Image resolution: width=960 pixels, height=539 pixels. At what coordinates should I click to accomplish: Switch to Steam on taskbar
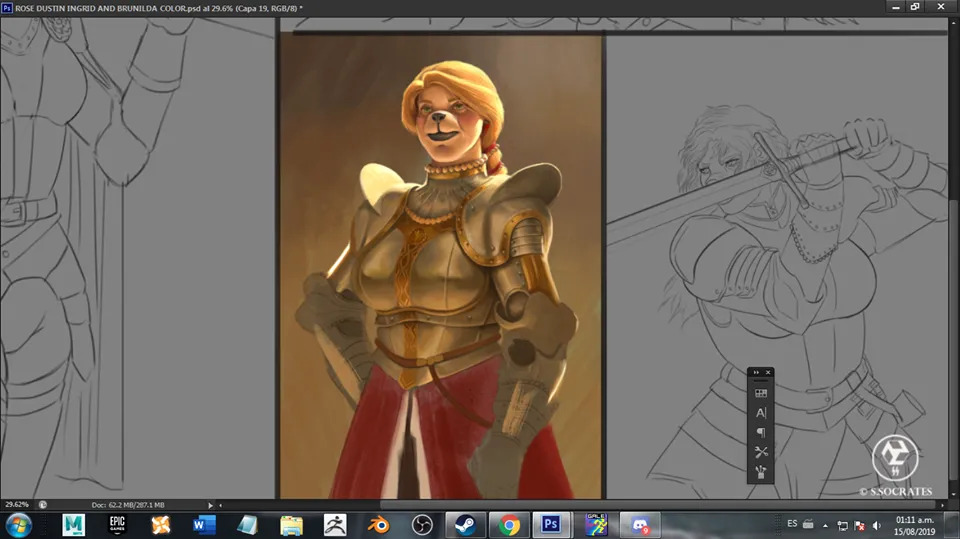[x=465, y=525]
